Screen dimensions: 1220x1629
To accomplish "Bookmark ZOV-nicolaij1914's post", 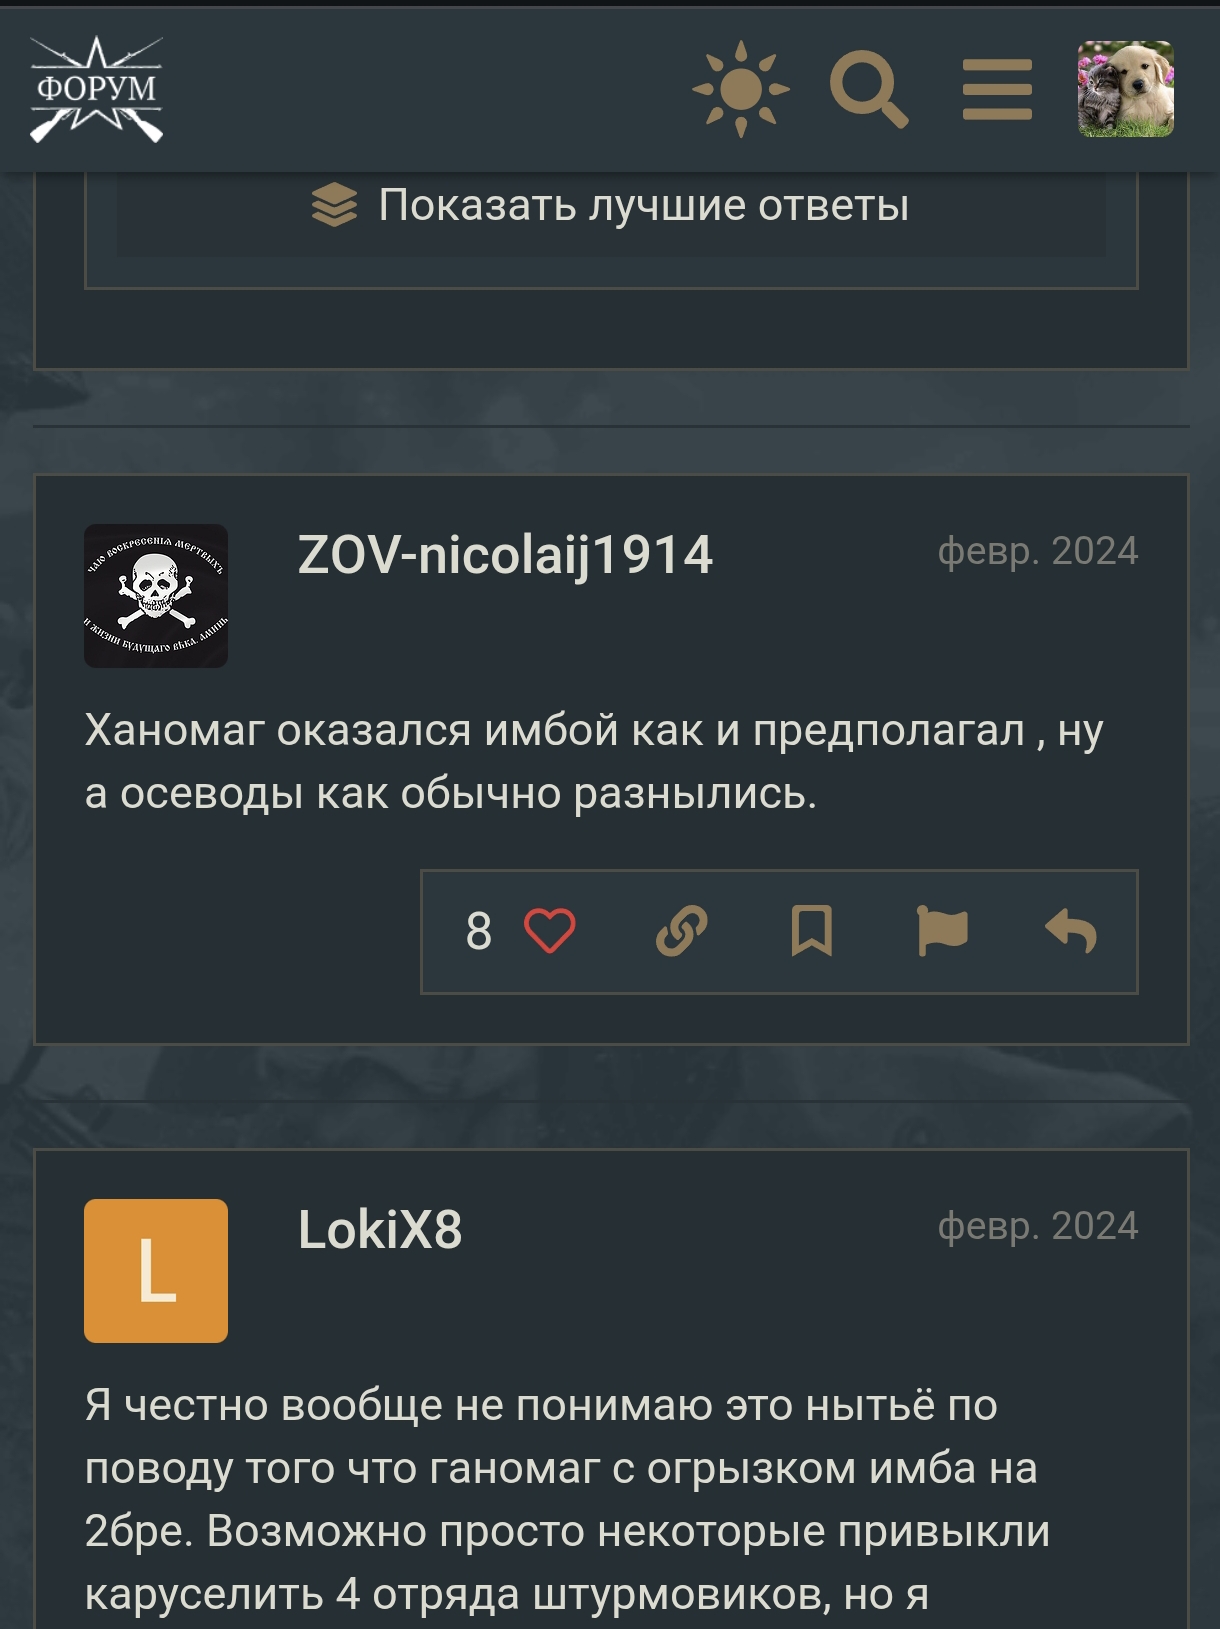I will point(812,931).
